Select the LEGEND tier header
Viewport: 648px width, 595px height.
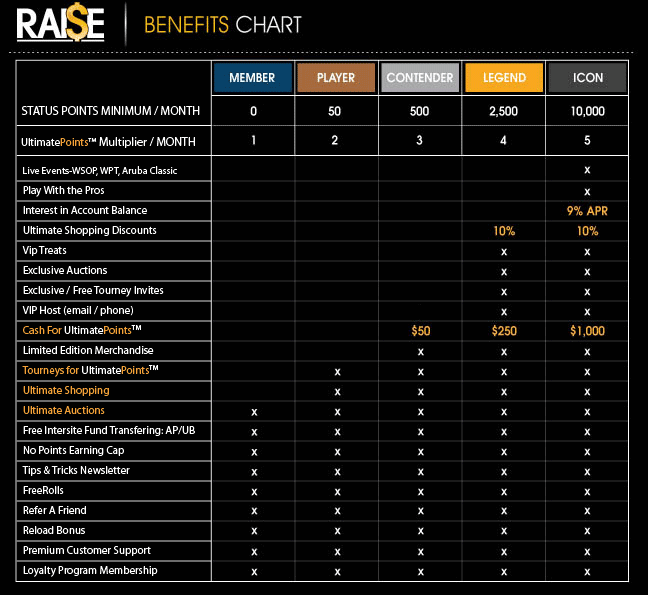click(504, 77)
